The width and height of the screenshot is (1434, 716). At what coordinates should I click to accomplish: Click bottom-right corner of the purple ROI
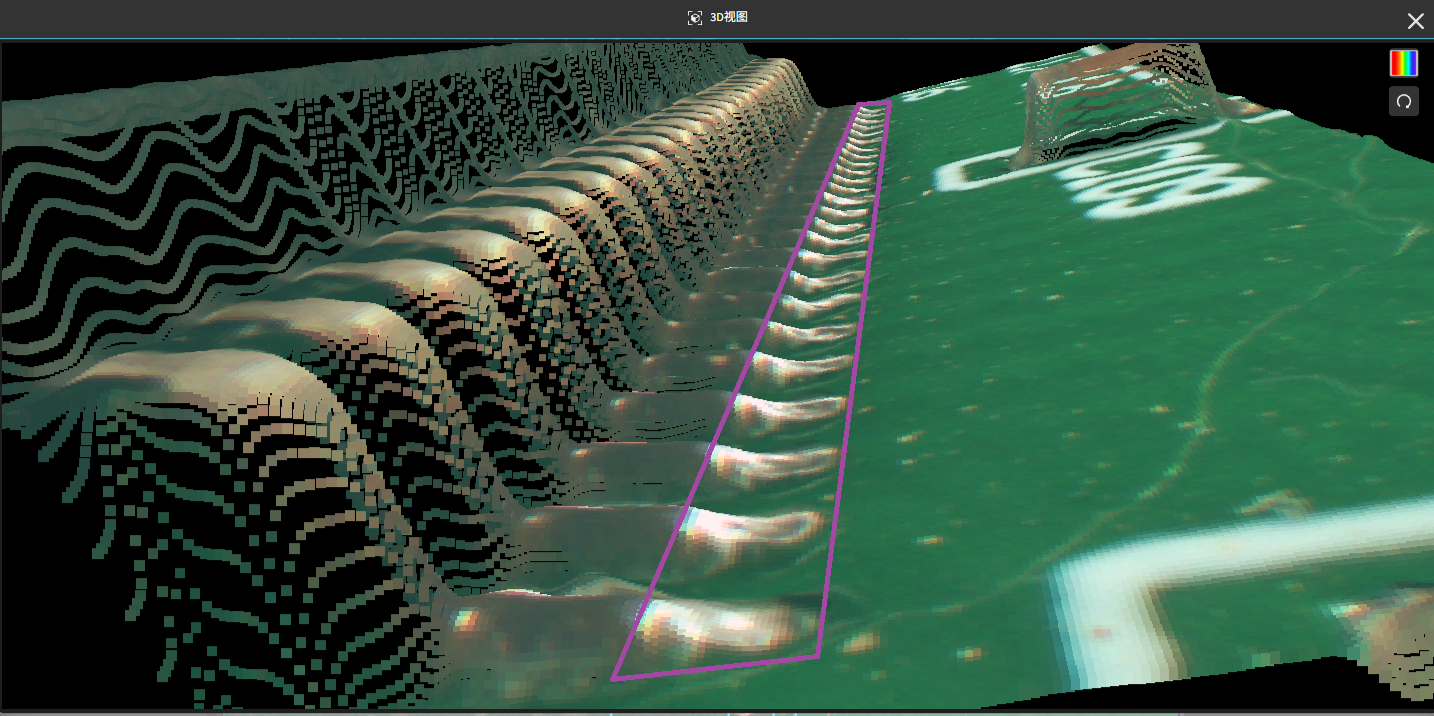coord(818,656)
